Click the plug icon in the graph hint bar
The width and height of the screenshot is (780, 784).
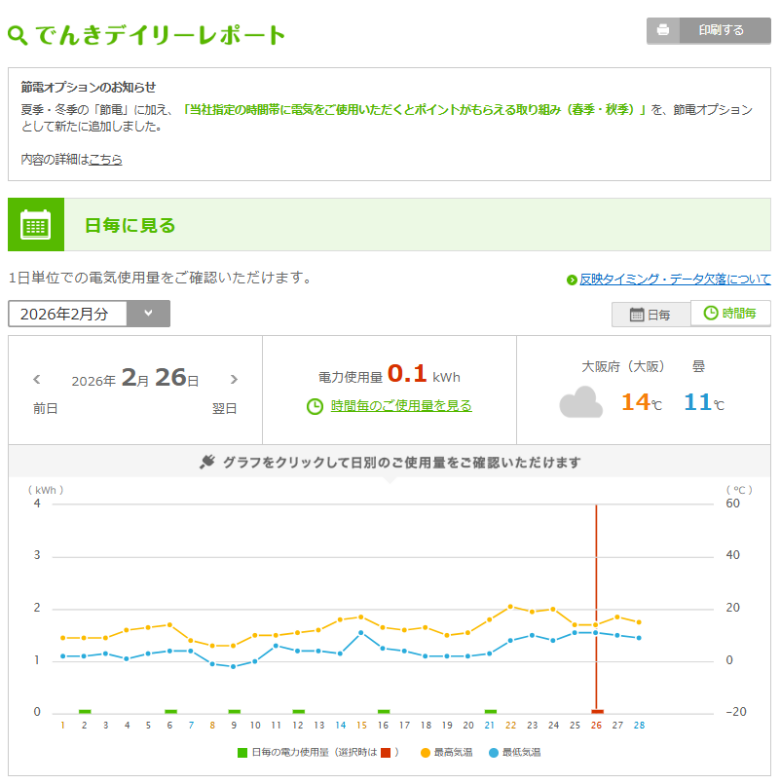tap(207, 462)
